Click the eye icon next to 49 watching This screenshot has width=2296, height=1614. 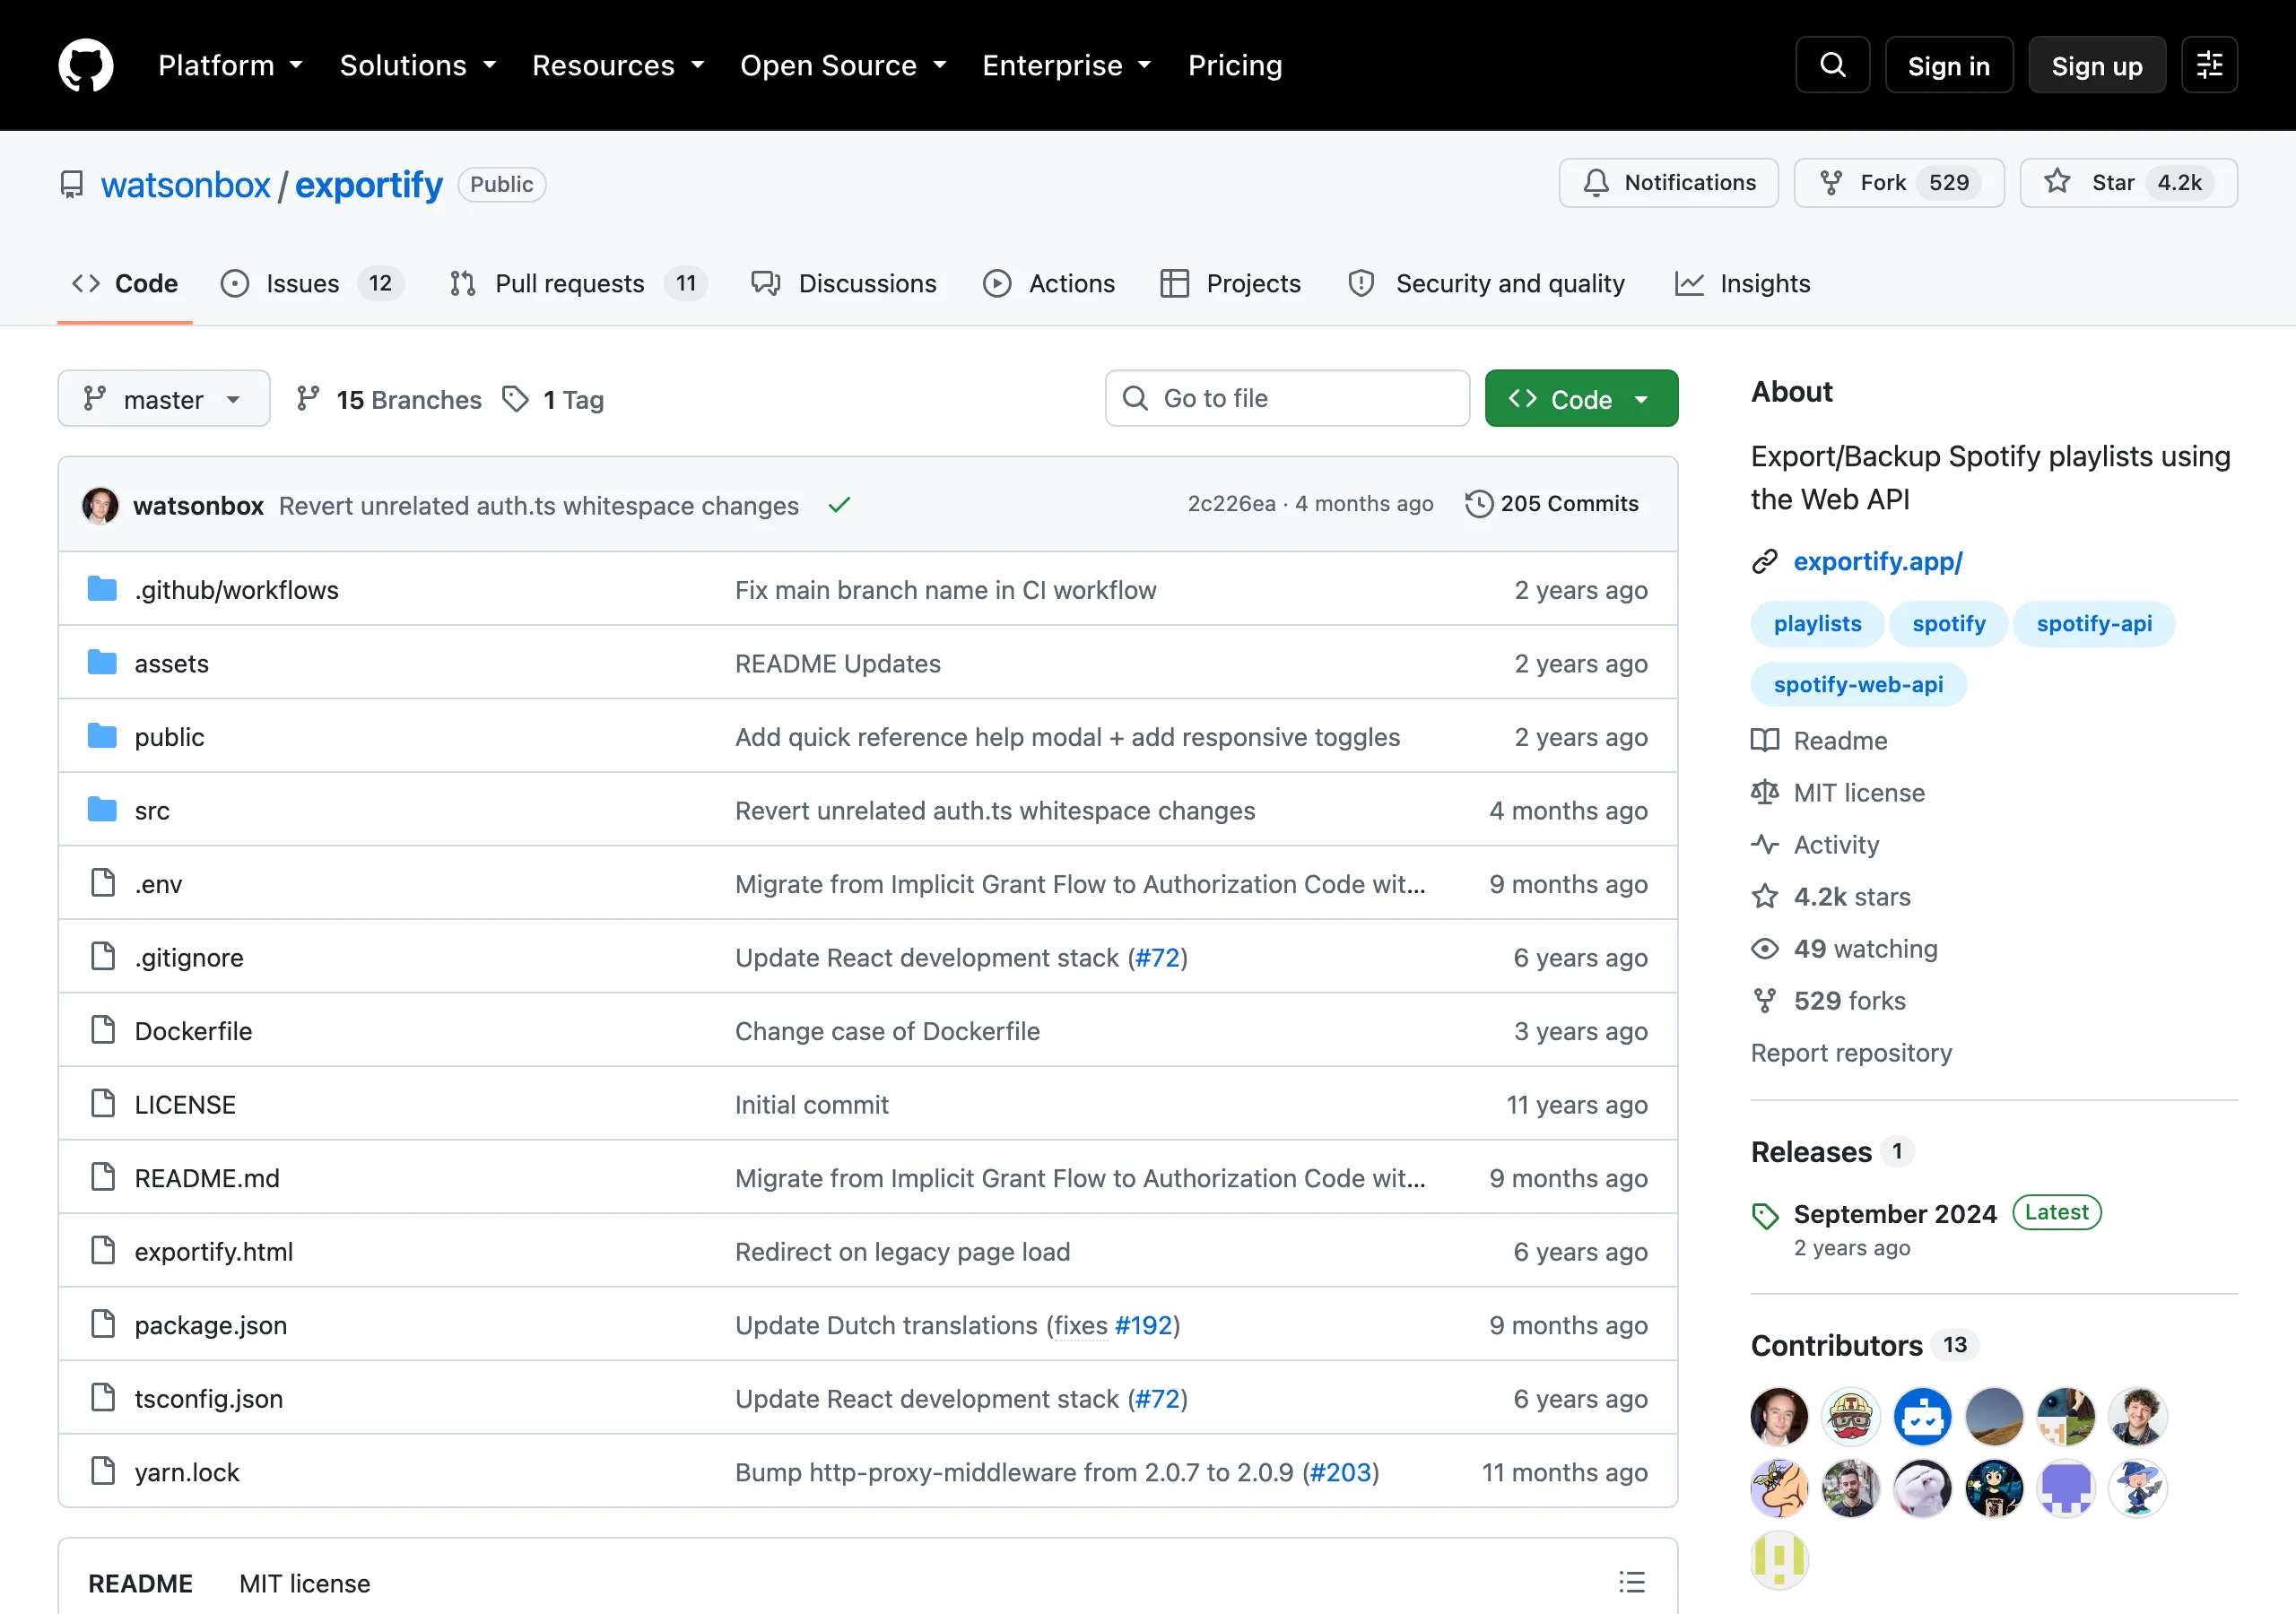[1765, 948]
